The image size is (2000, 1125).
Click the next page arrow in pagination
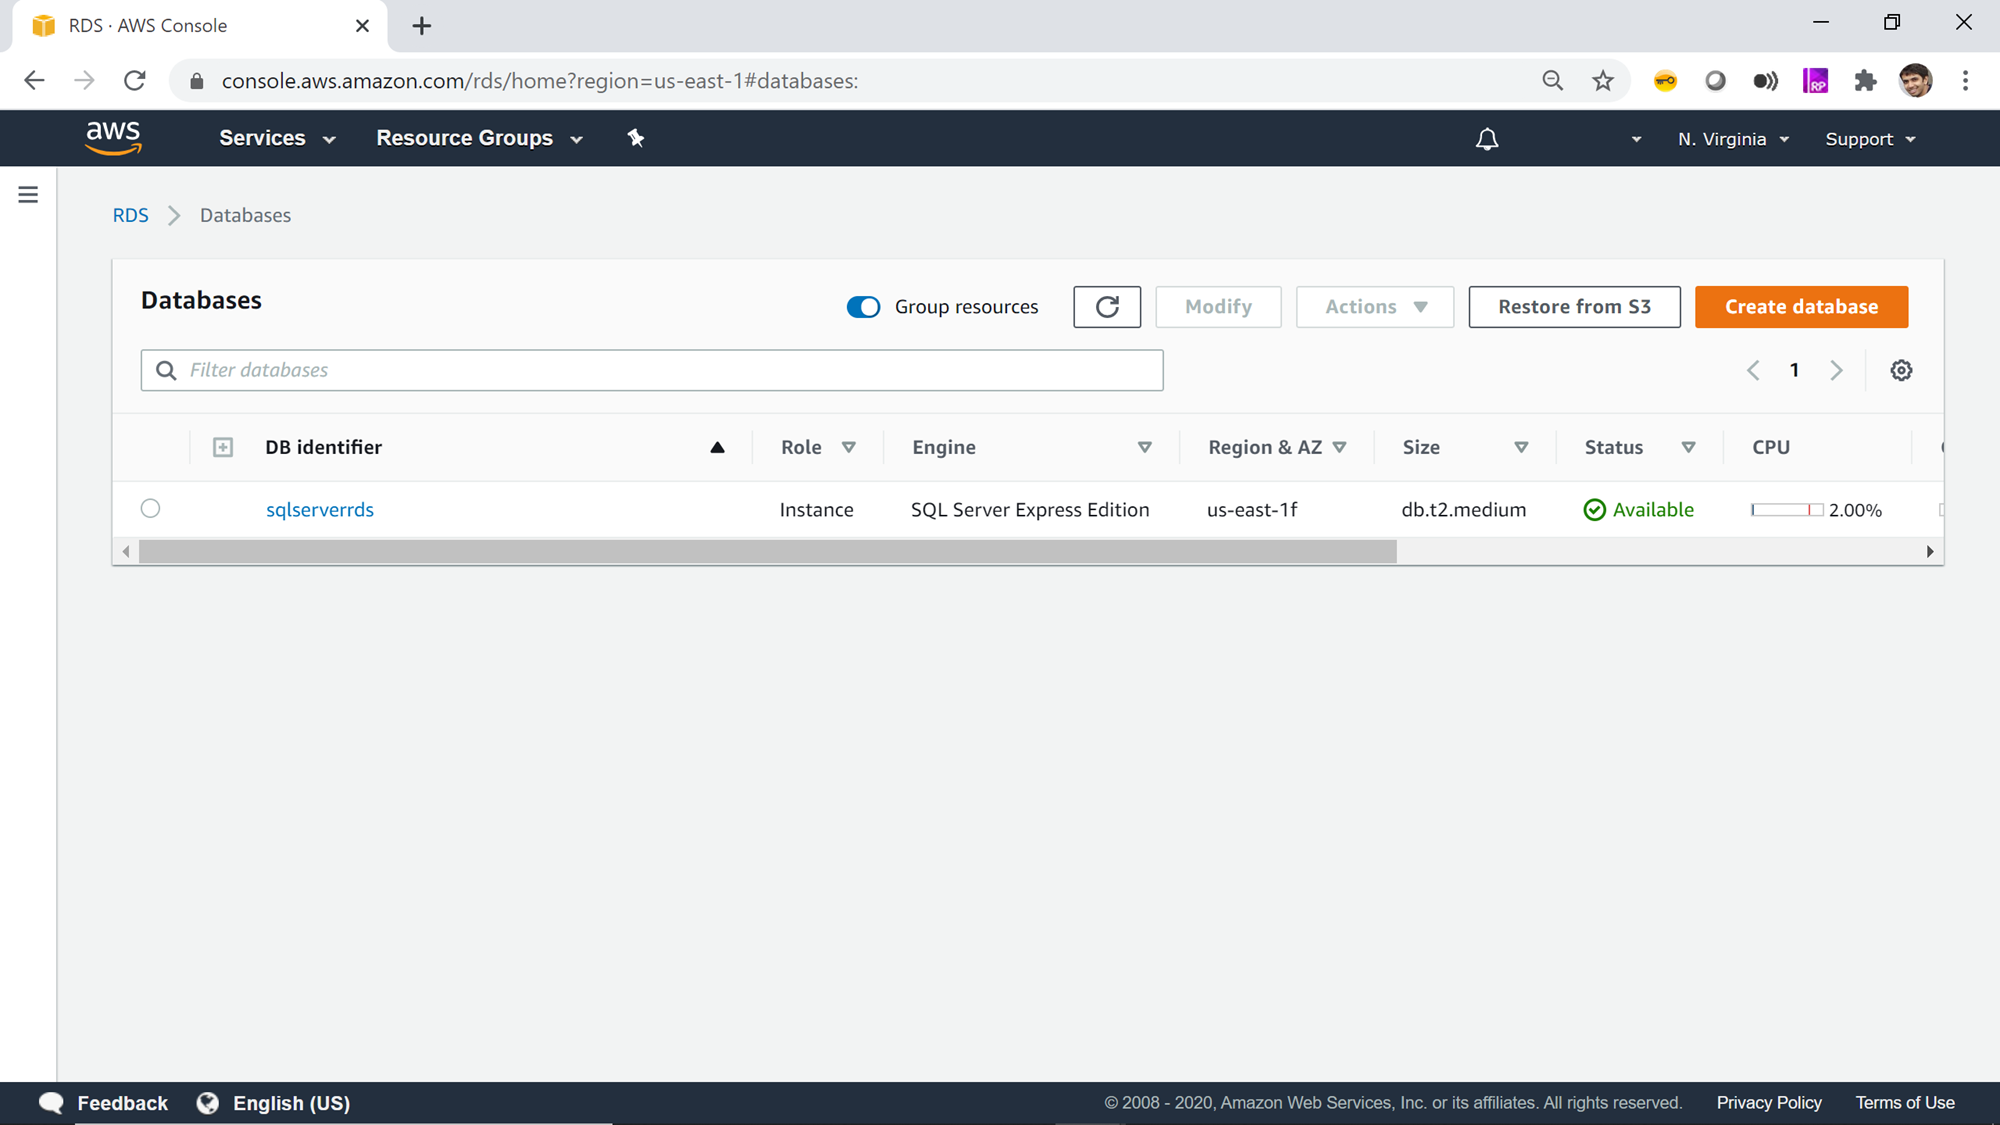[x=1836, y=370]
